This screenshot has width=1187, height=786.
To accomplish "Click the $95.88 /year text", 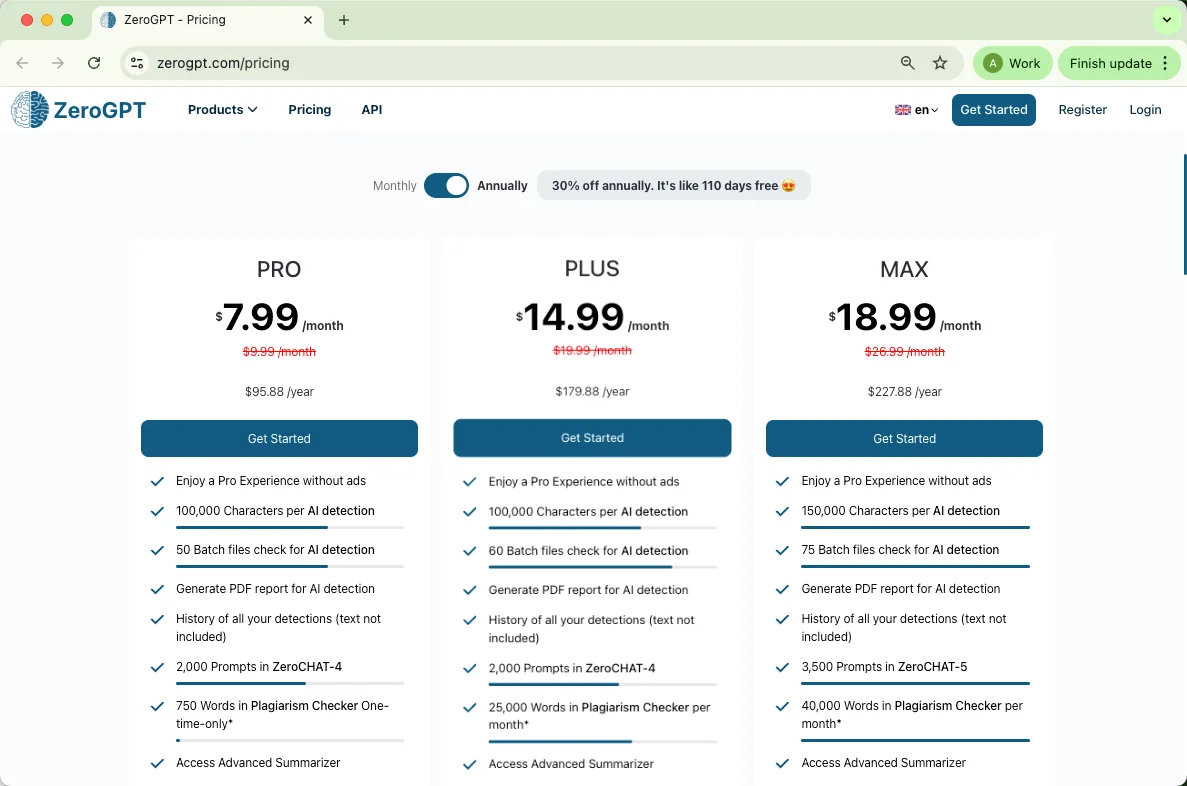I will 279,391.
